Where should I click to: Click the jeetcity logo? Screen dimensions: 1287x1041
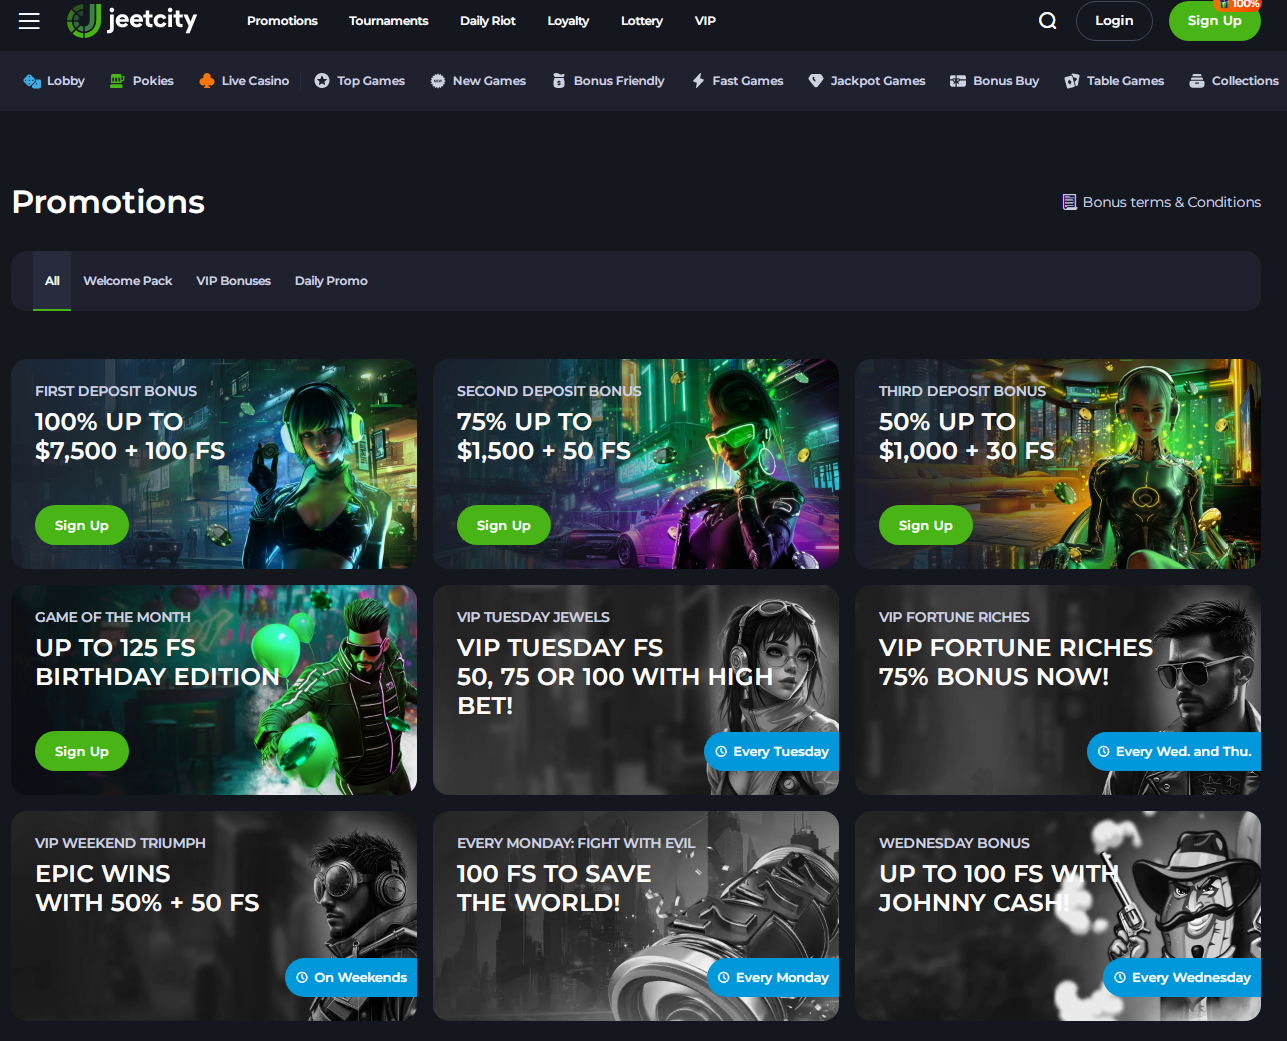pos(132,20)
